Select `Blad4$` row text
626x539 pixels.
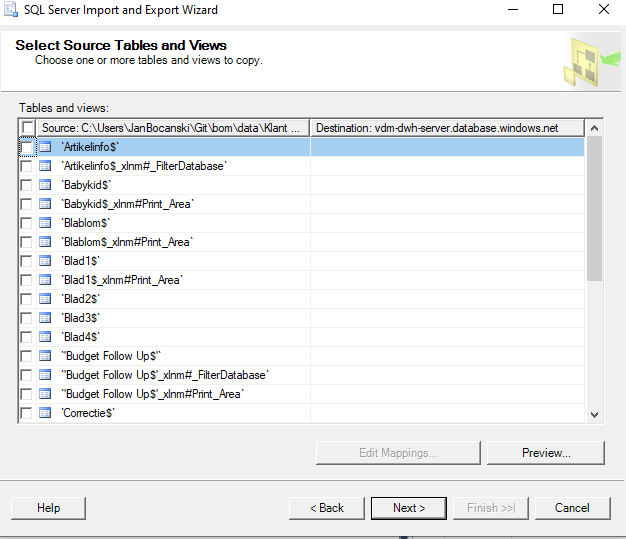tap(80, 337)
